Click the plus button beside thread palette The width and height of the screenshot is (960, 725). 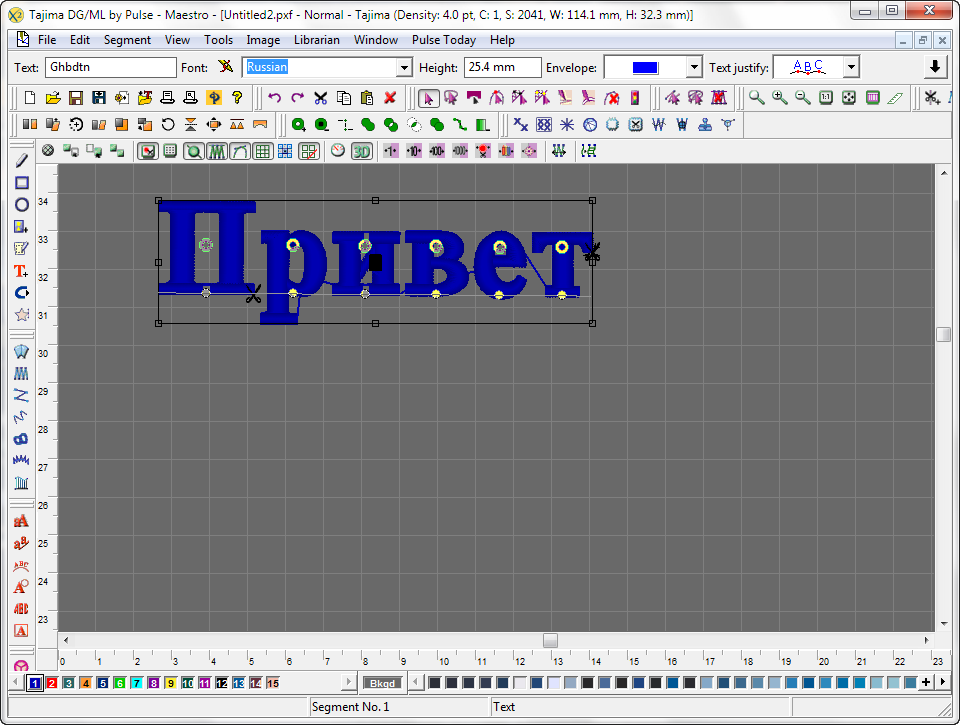tap(926, 682)
